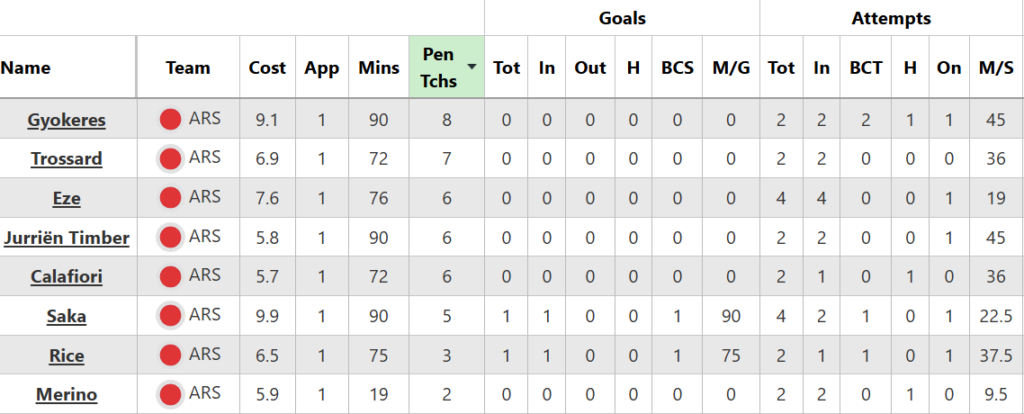Select the Goals group header

tap(622, 18)
